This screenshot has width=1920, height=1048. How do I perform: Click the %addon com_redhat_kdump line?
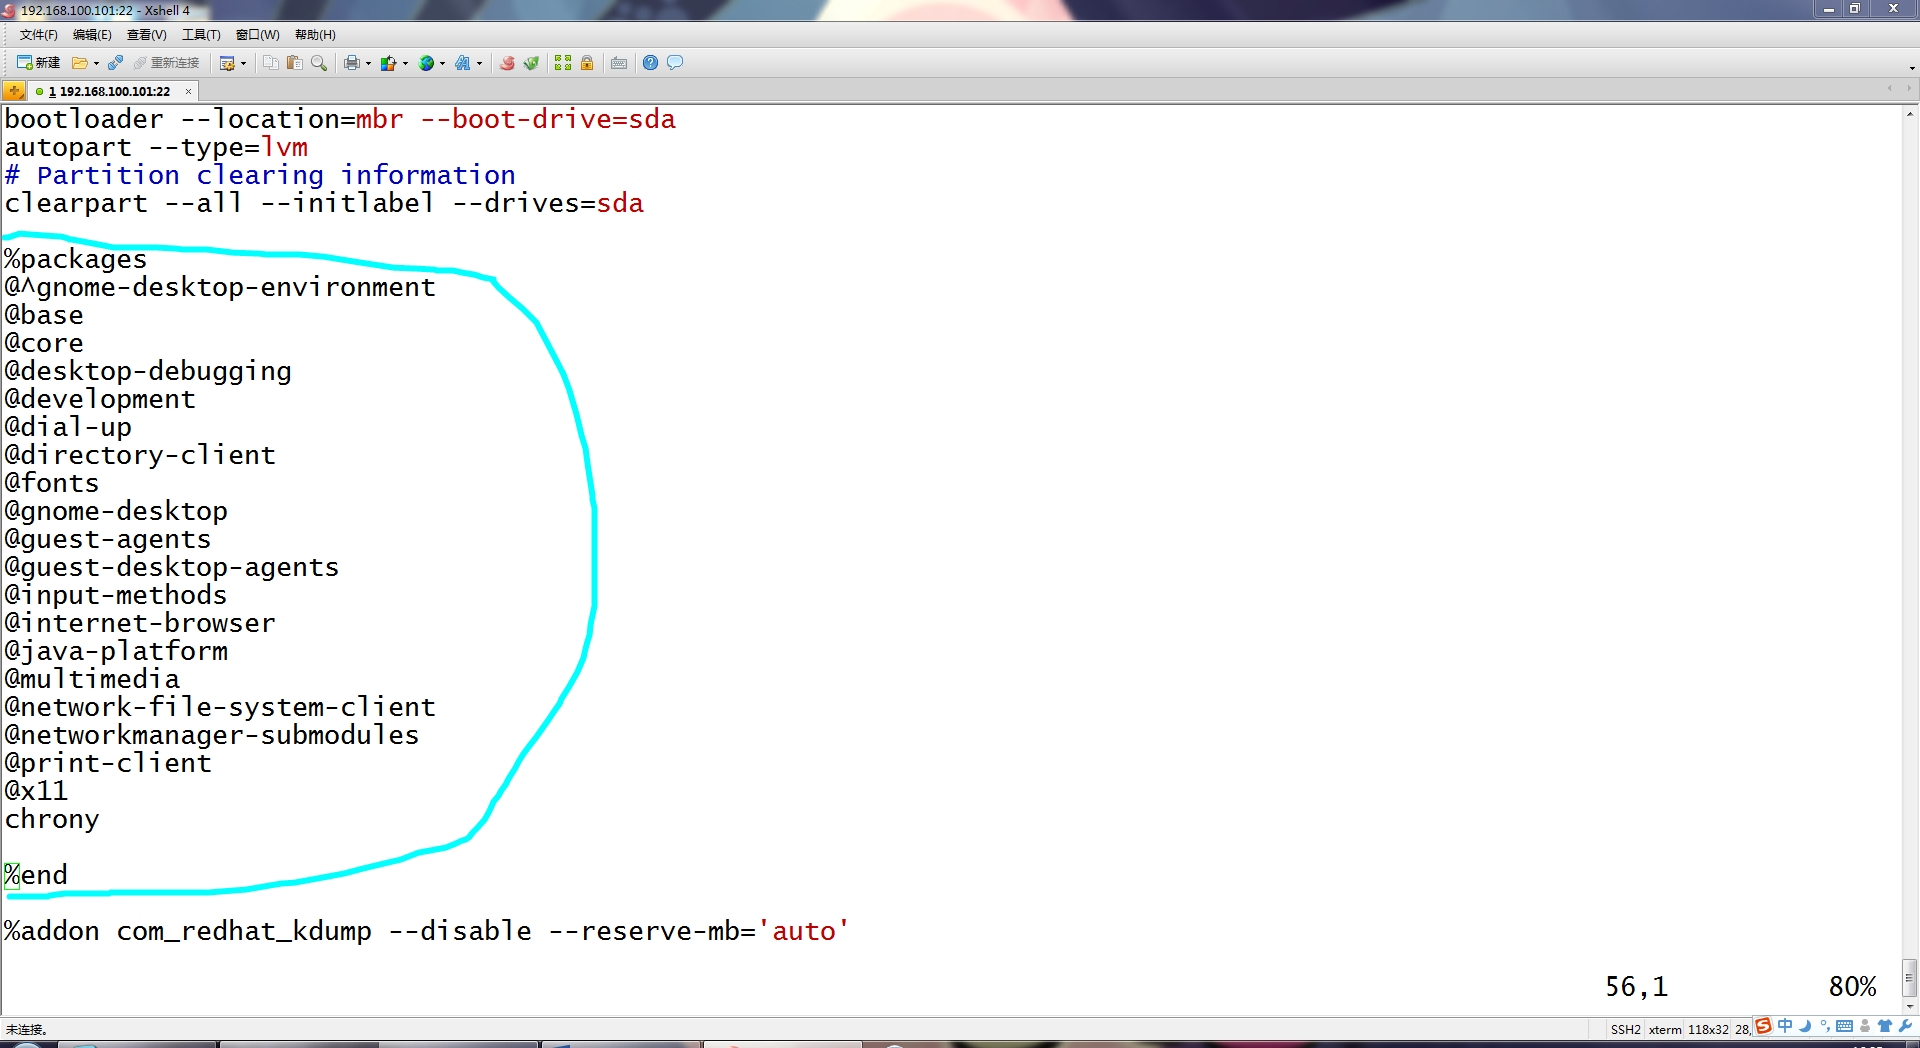(426, 931)
